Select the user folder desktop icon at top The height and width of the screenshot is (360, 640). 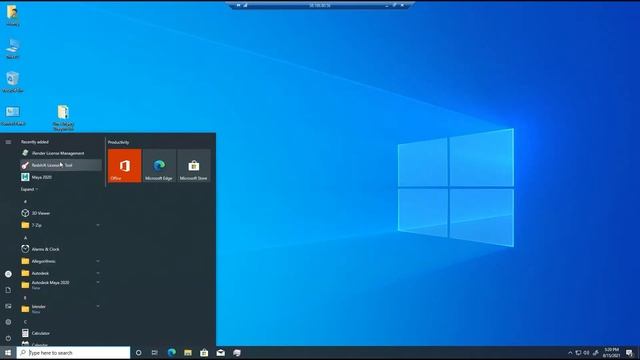pos(13,16)
